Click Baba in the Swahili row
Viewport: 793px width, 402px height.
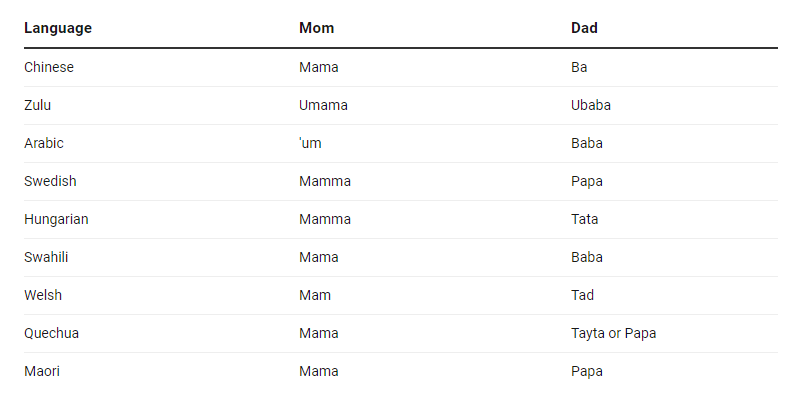587,257
